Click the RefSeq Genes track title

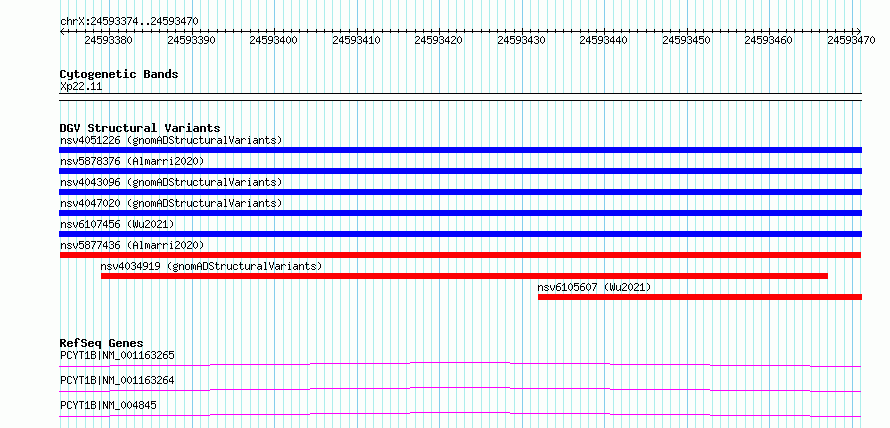pyautogui.click(x=102, y=343)
